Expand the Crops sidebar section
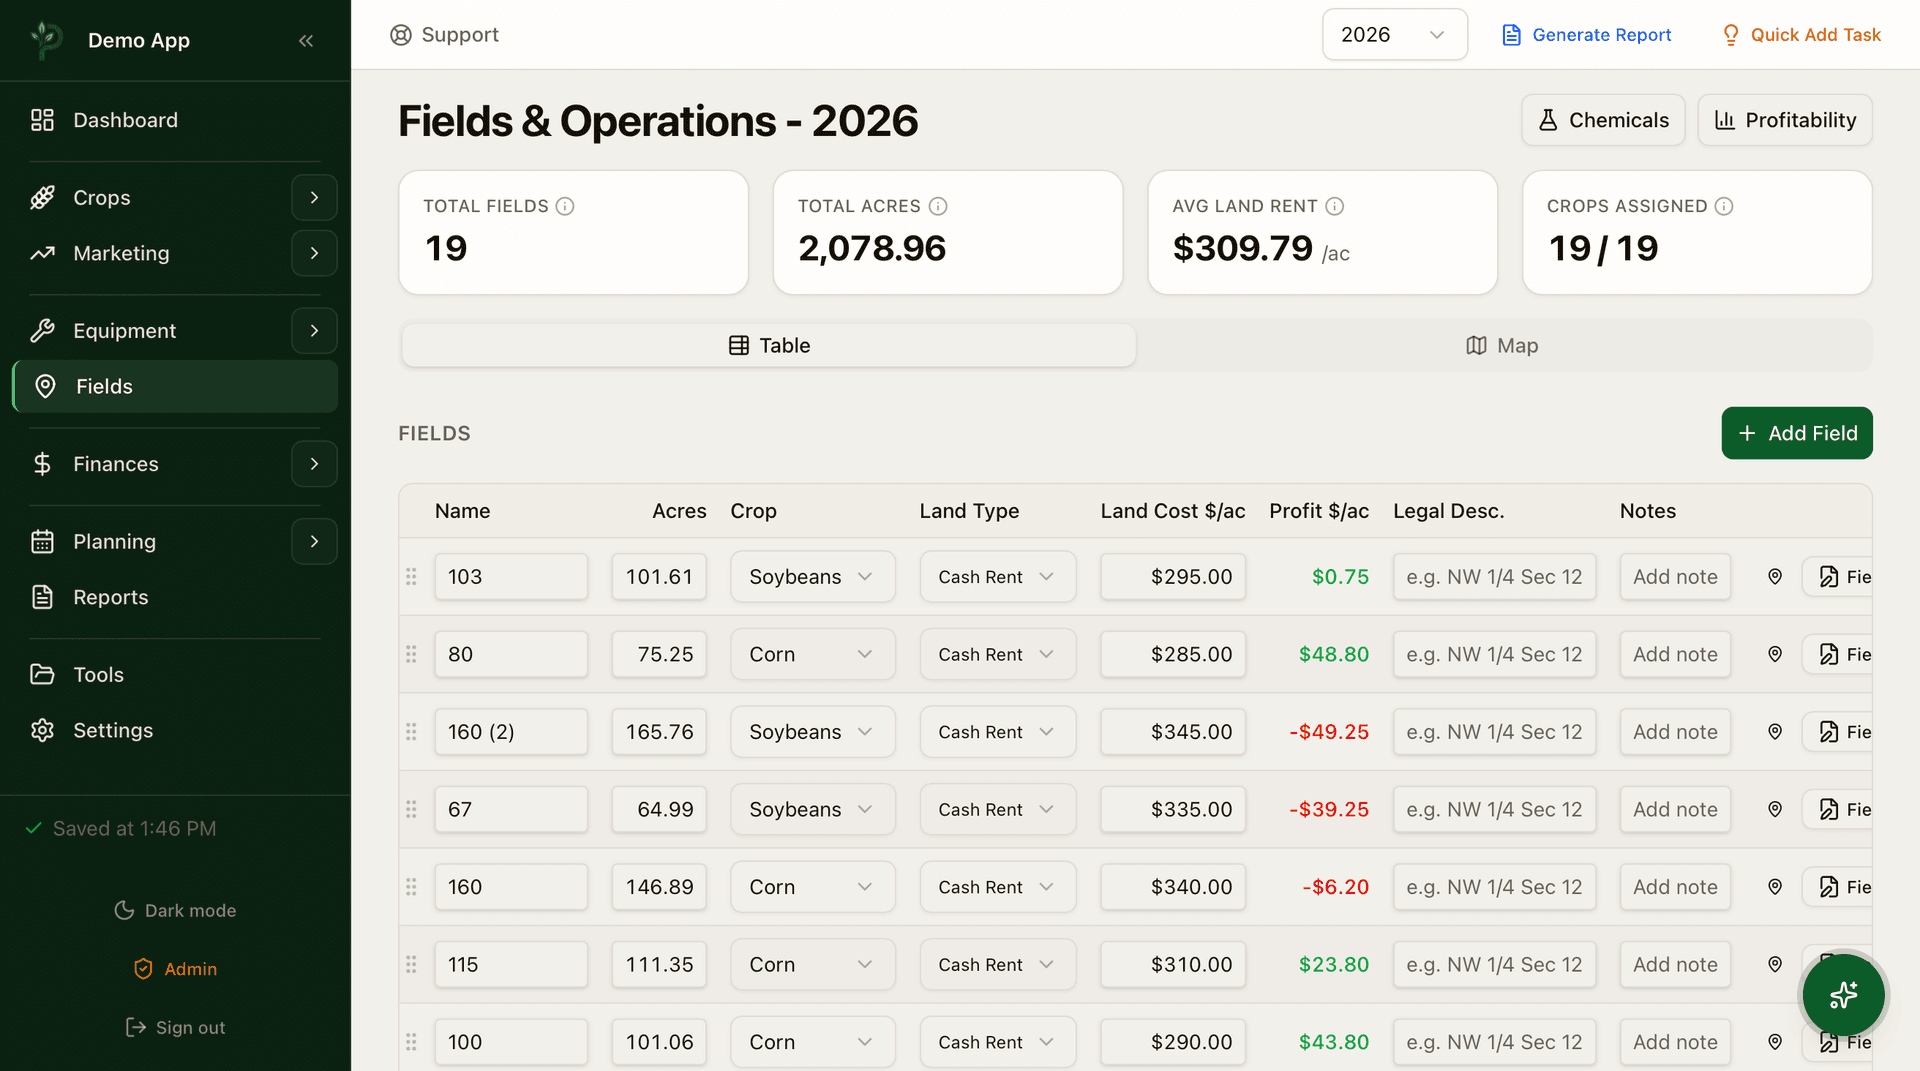This screenshot has height=1071, width=1920. coord(314,198)
